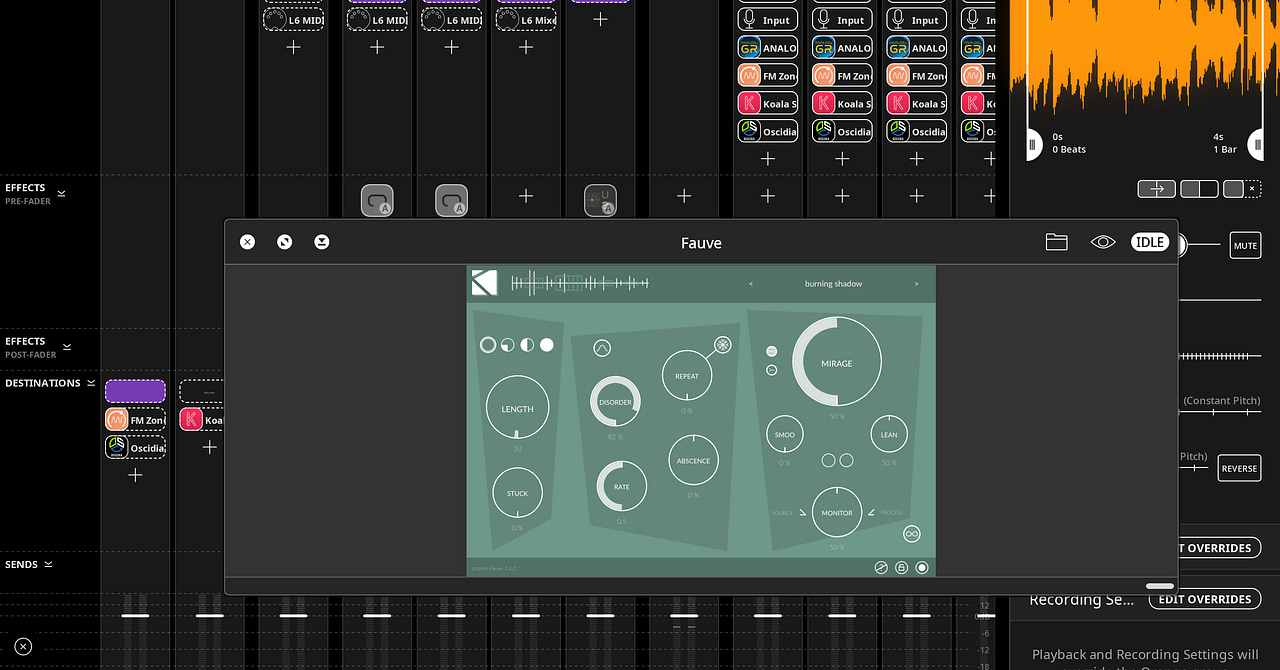This screenshot has width=1280, height=670.
Task: Click the slashed-circle icon in Fauve footer
Action: pyautogui.click(x=881, y=567)
